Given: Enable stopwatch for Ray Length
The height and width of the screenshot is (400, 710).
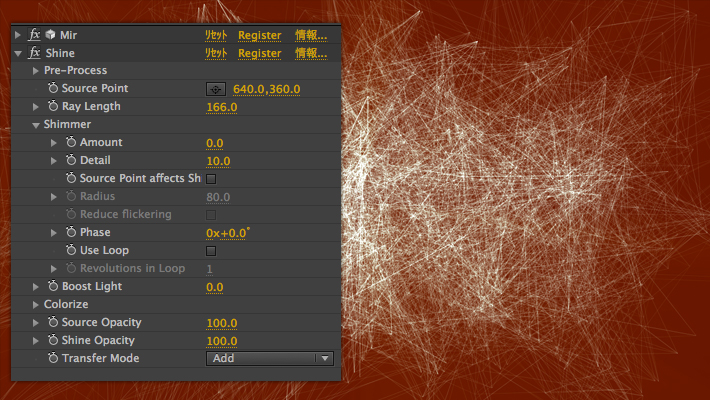Looking at the screenshot, I should point(53,107).
